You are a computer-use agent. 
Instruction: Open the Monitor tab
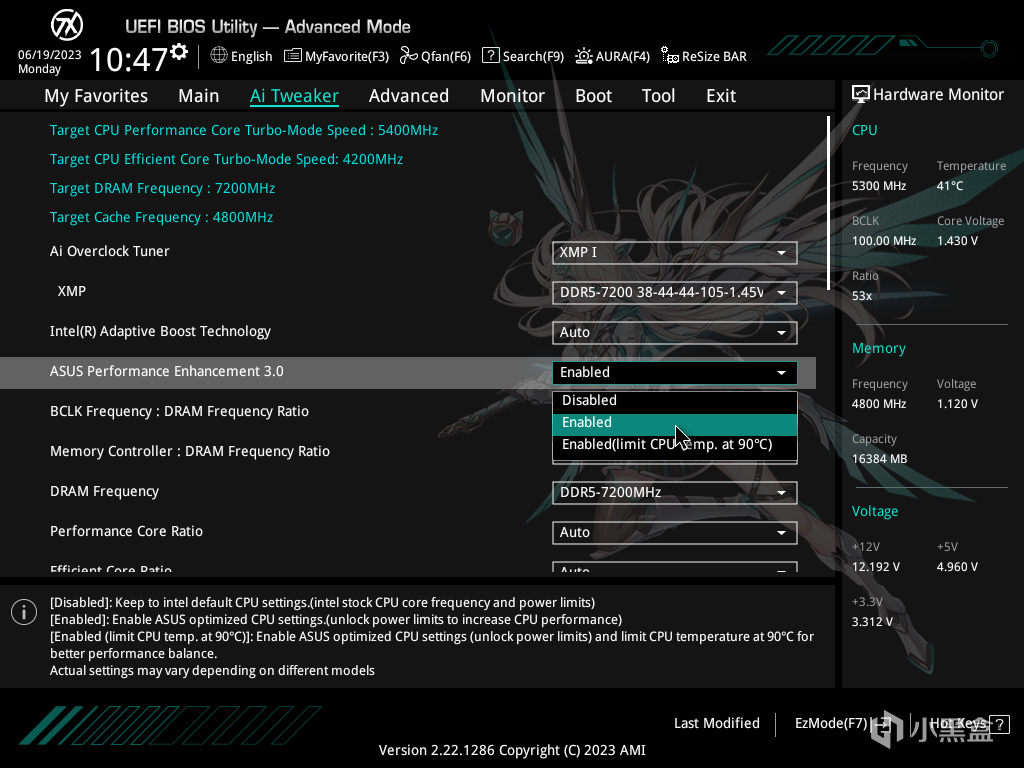coord(512,96)
